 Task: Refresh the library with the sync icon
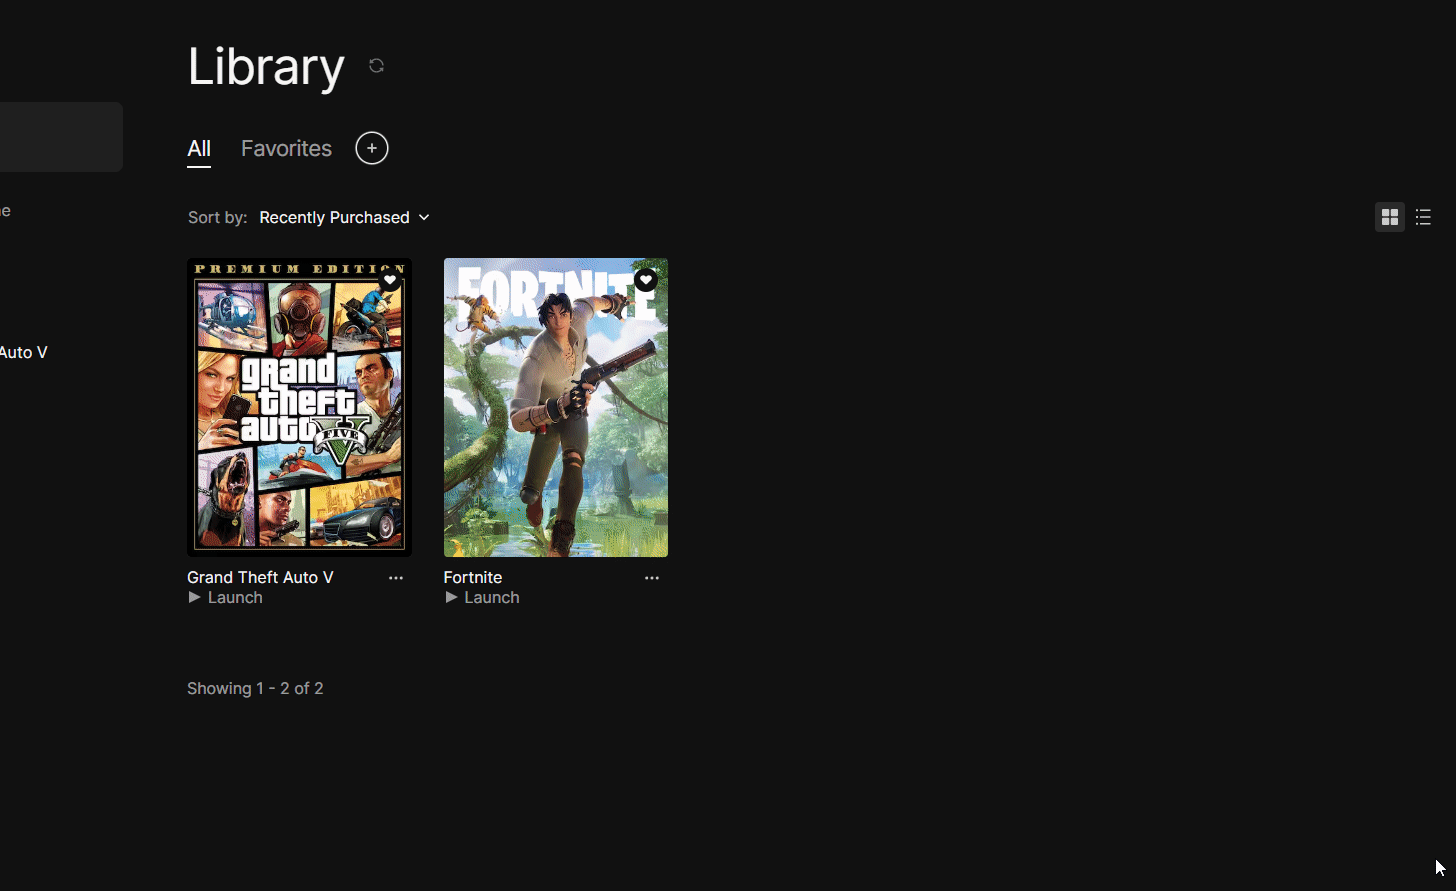tap(376, 66)
